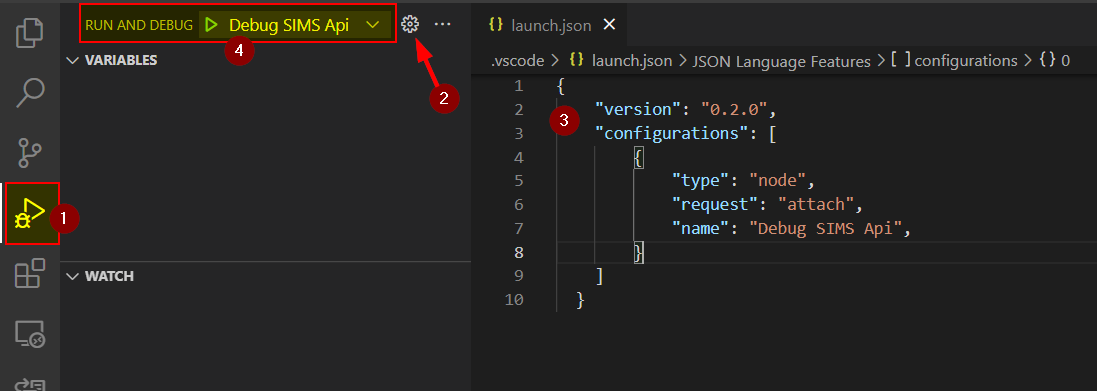Click the JSON Language Features breadcrumb
The width and height of the screenshot is (1097, 391).
(x=781, y=61)
